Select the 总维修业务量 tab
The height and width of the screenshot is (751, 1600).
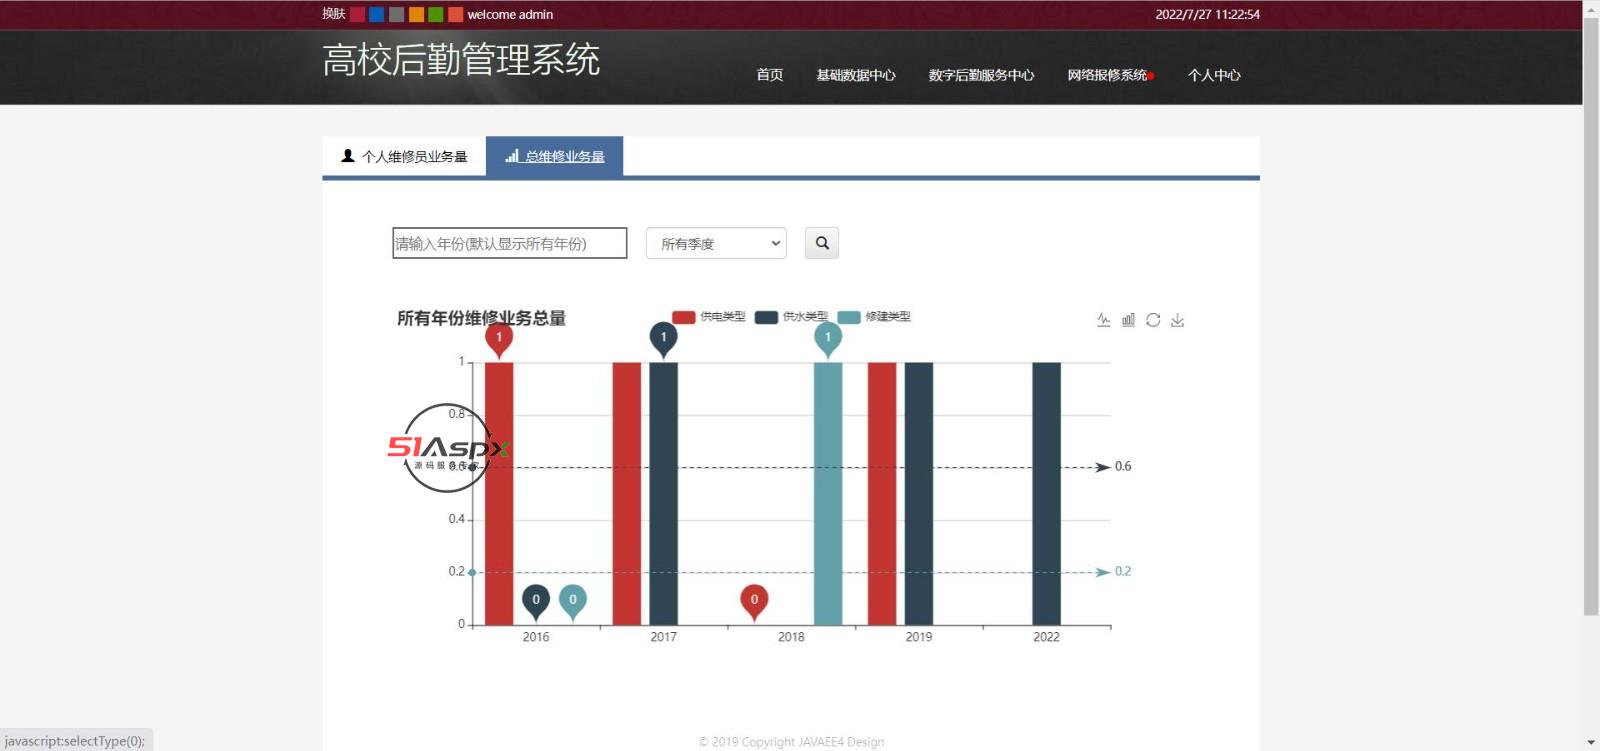point(555,157)
